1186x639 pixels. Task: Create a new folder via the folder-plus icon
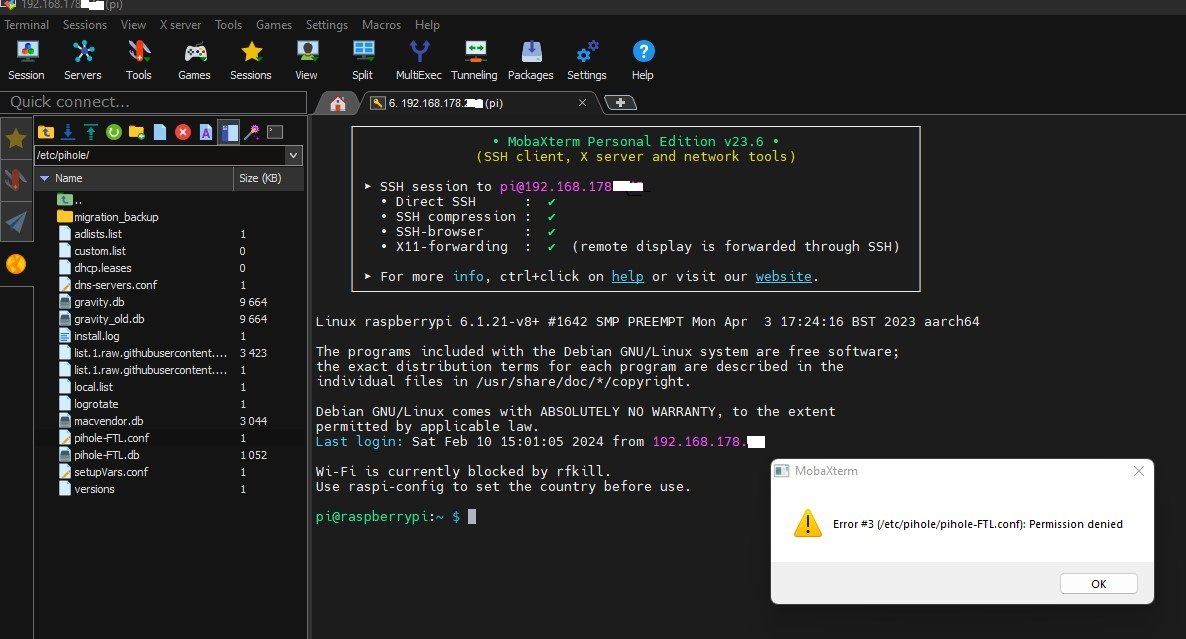[137, 132]
